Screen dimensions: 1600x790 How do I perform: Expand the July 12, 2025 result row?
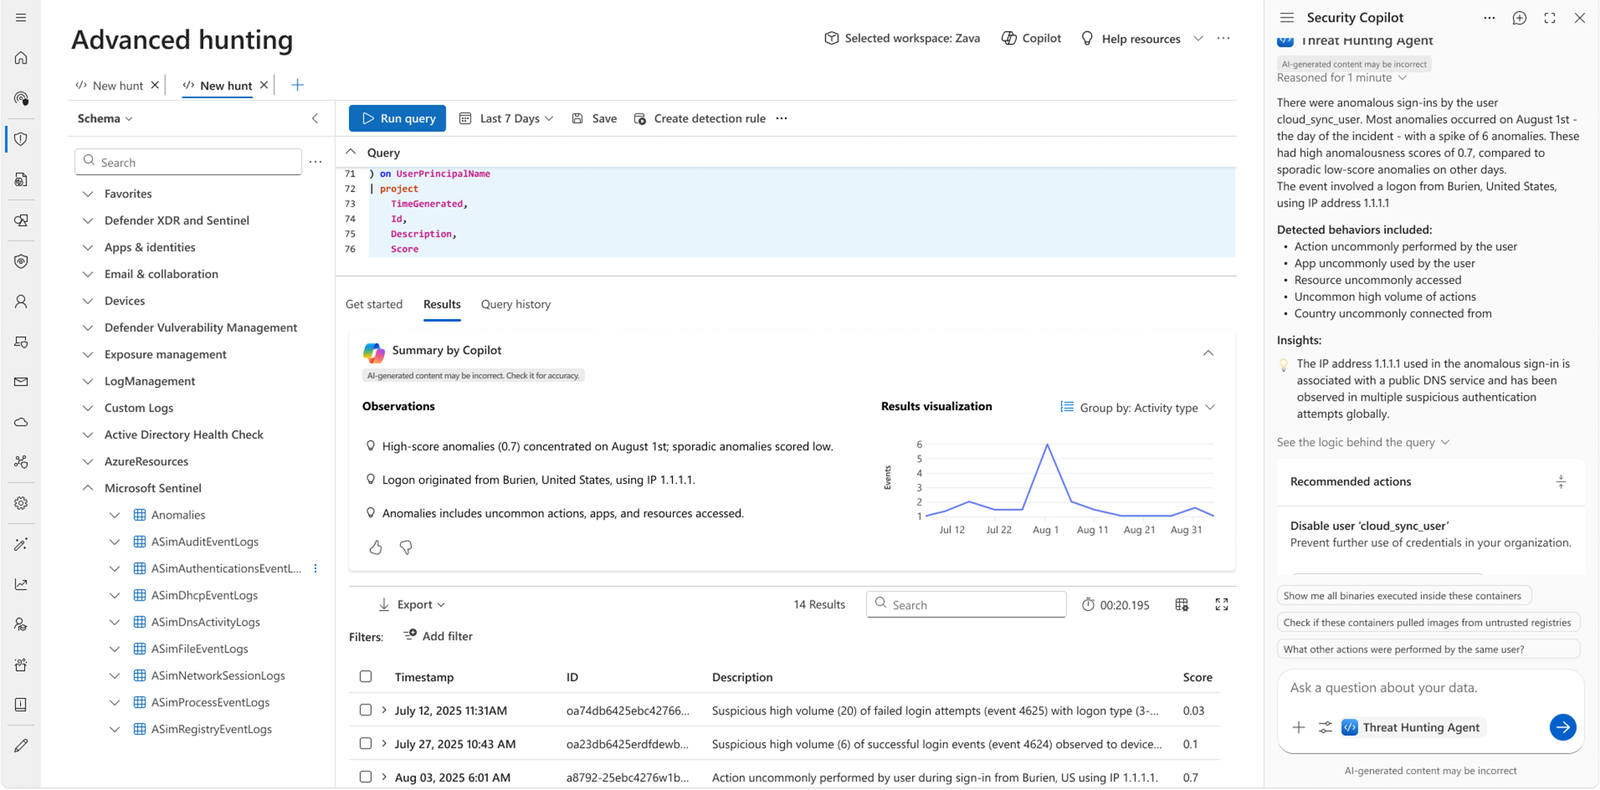[x=384, y=710]
